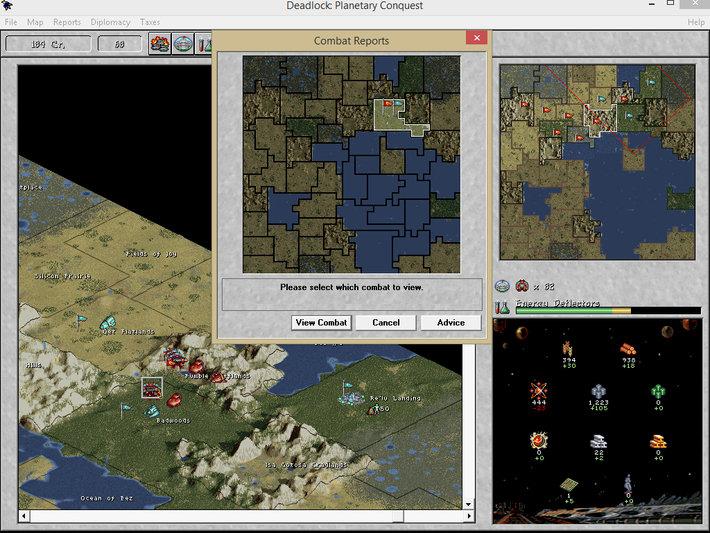Click Cancel in Combat Reports dialog
The image size is (710, 533).
[386, 322]
